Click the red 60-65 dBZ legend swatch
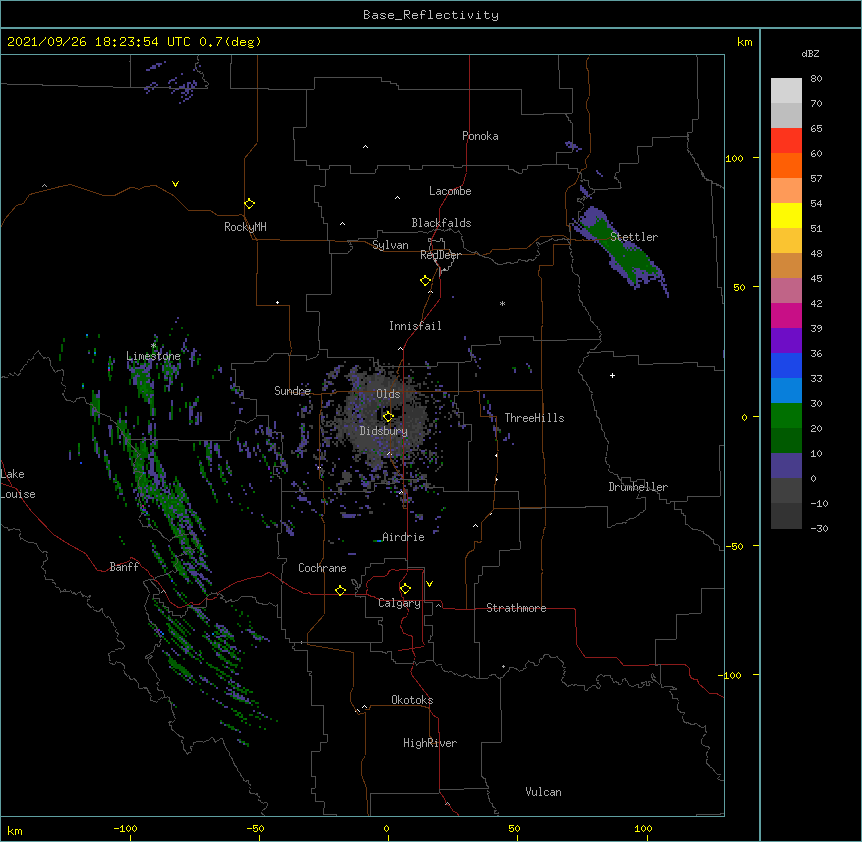This screenshot has width=862, height=842. pyautogui.click(x=786, y=141)
